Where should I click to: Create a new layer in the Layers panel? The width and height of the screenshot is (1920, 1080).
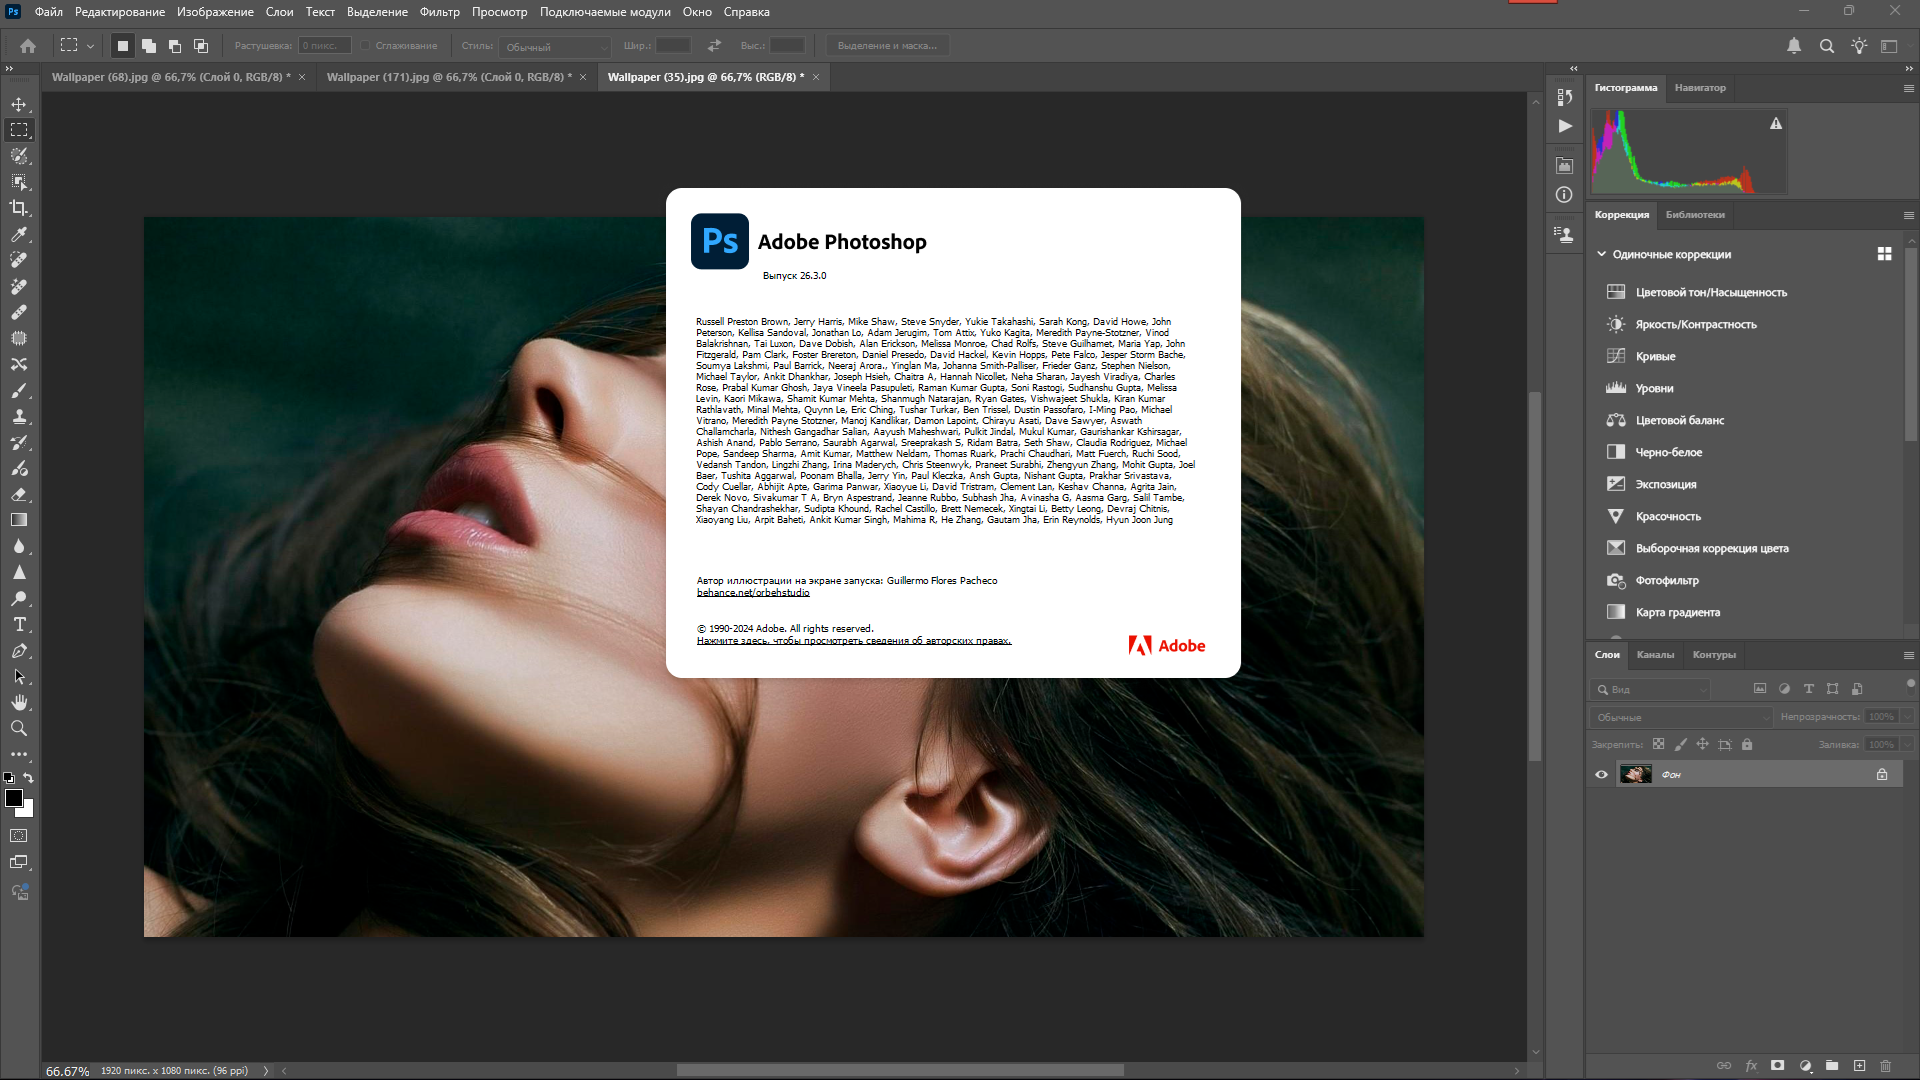point(1859,1066)
